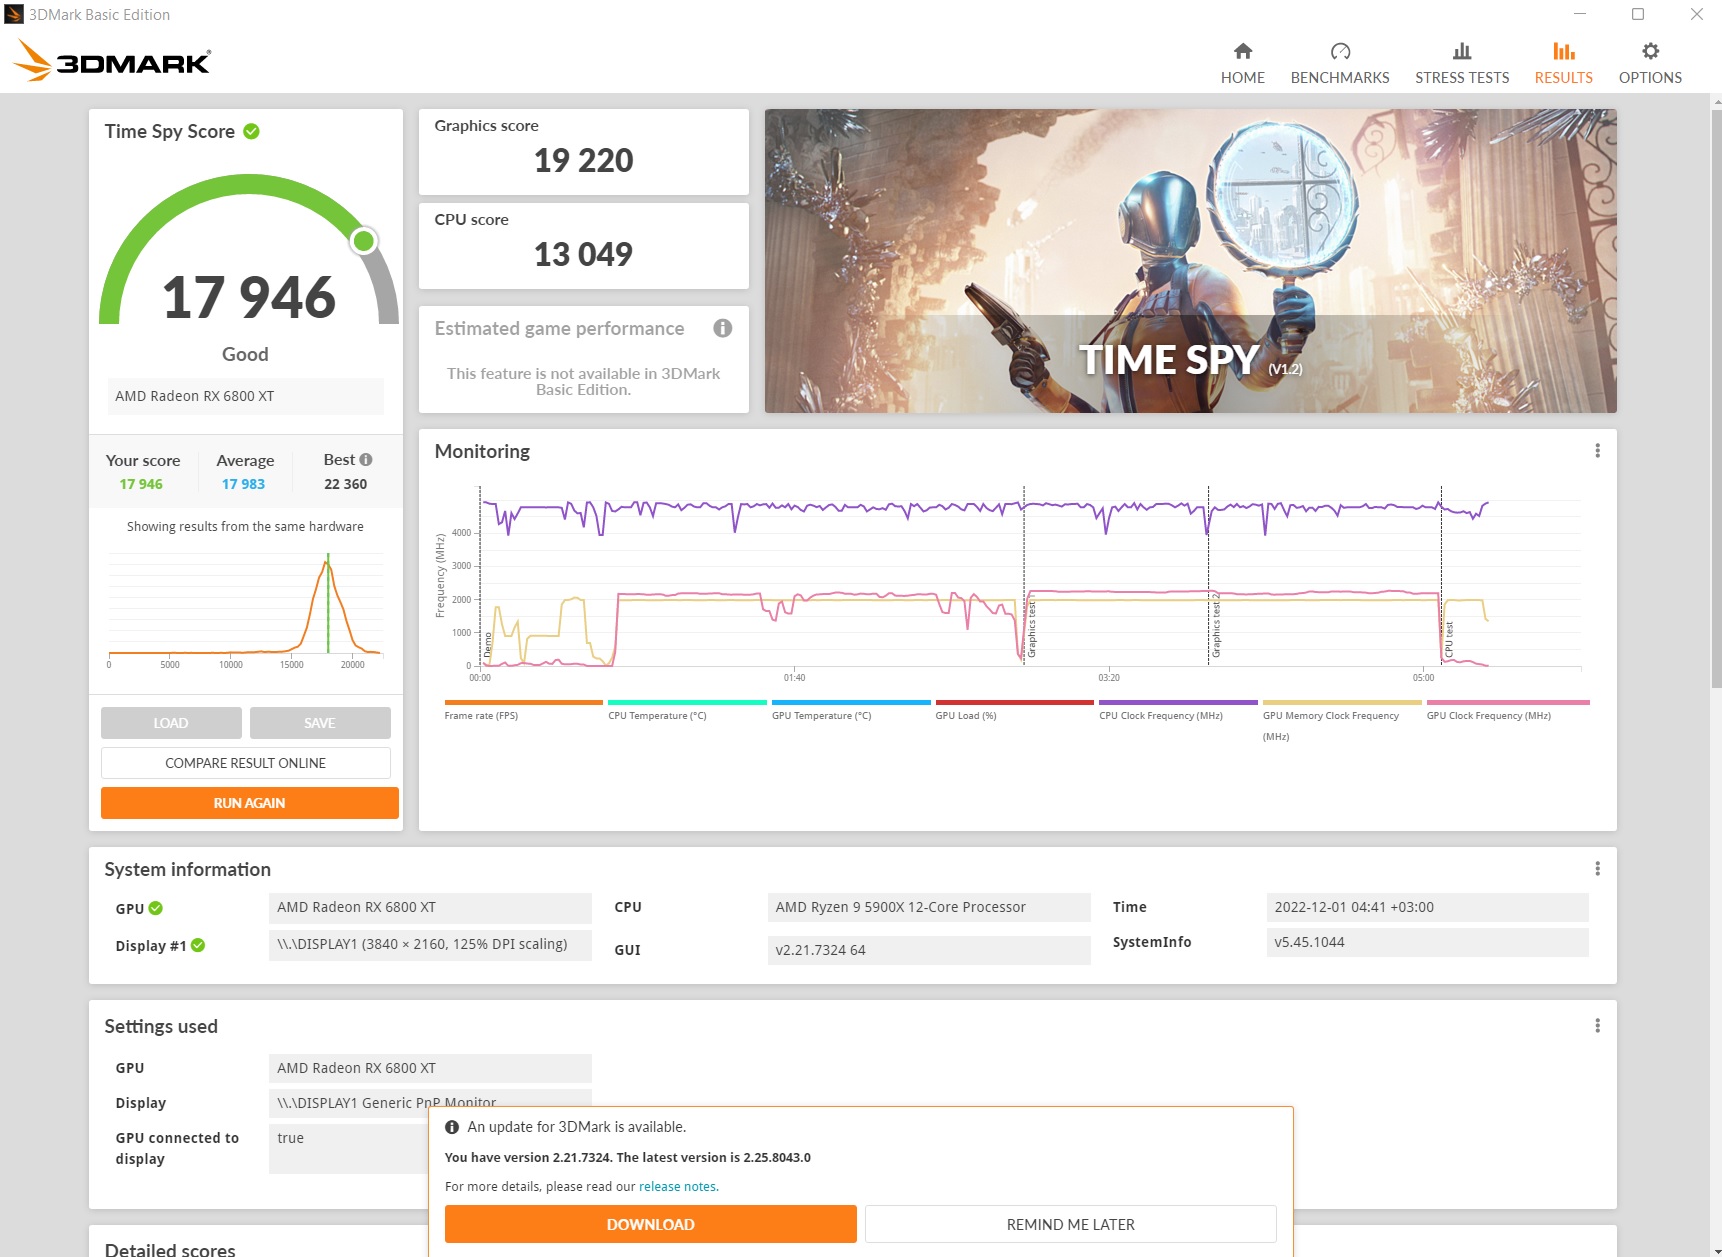Click the Benchmarks gauge icon
Screen dimensions: 1722x1257
pos(1340,51)
